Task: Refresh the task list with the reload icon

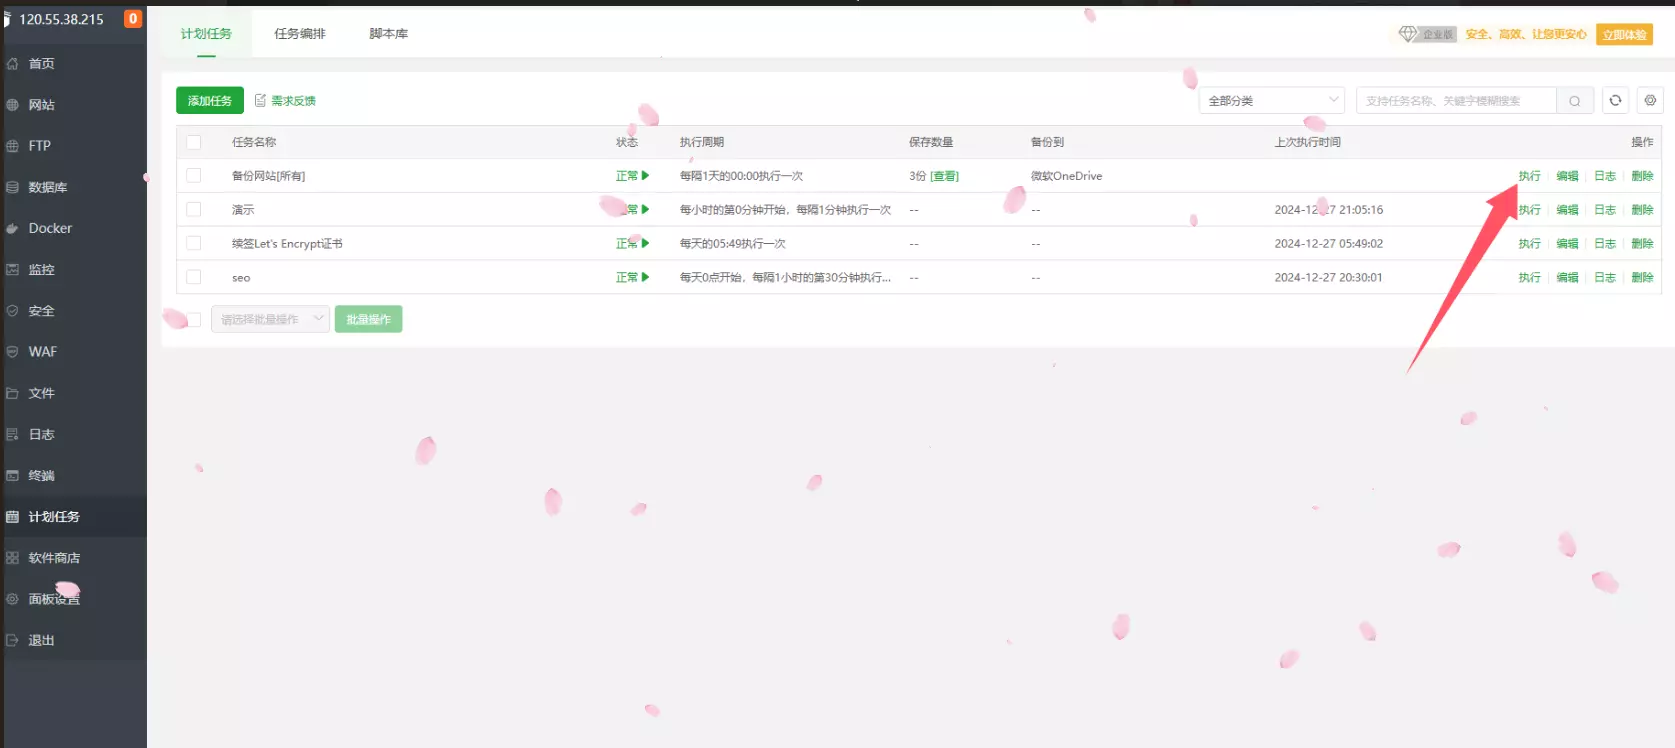Action: tap(1615, 100)
